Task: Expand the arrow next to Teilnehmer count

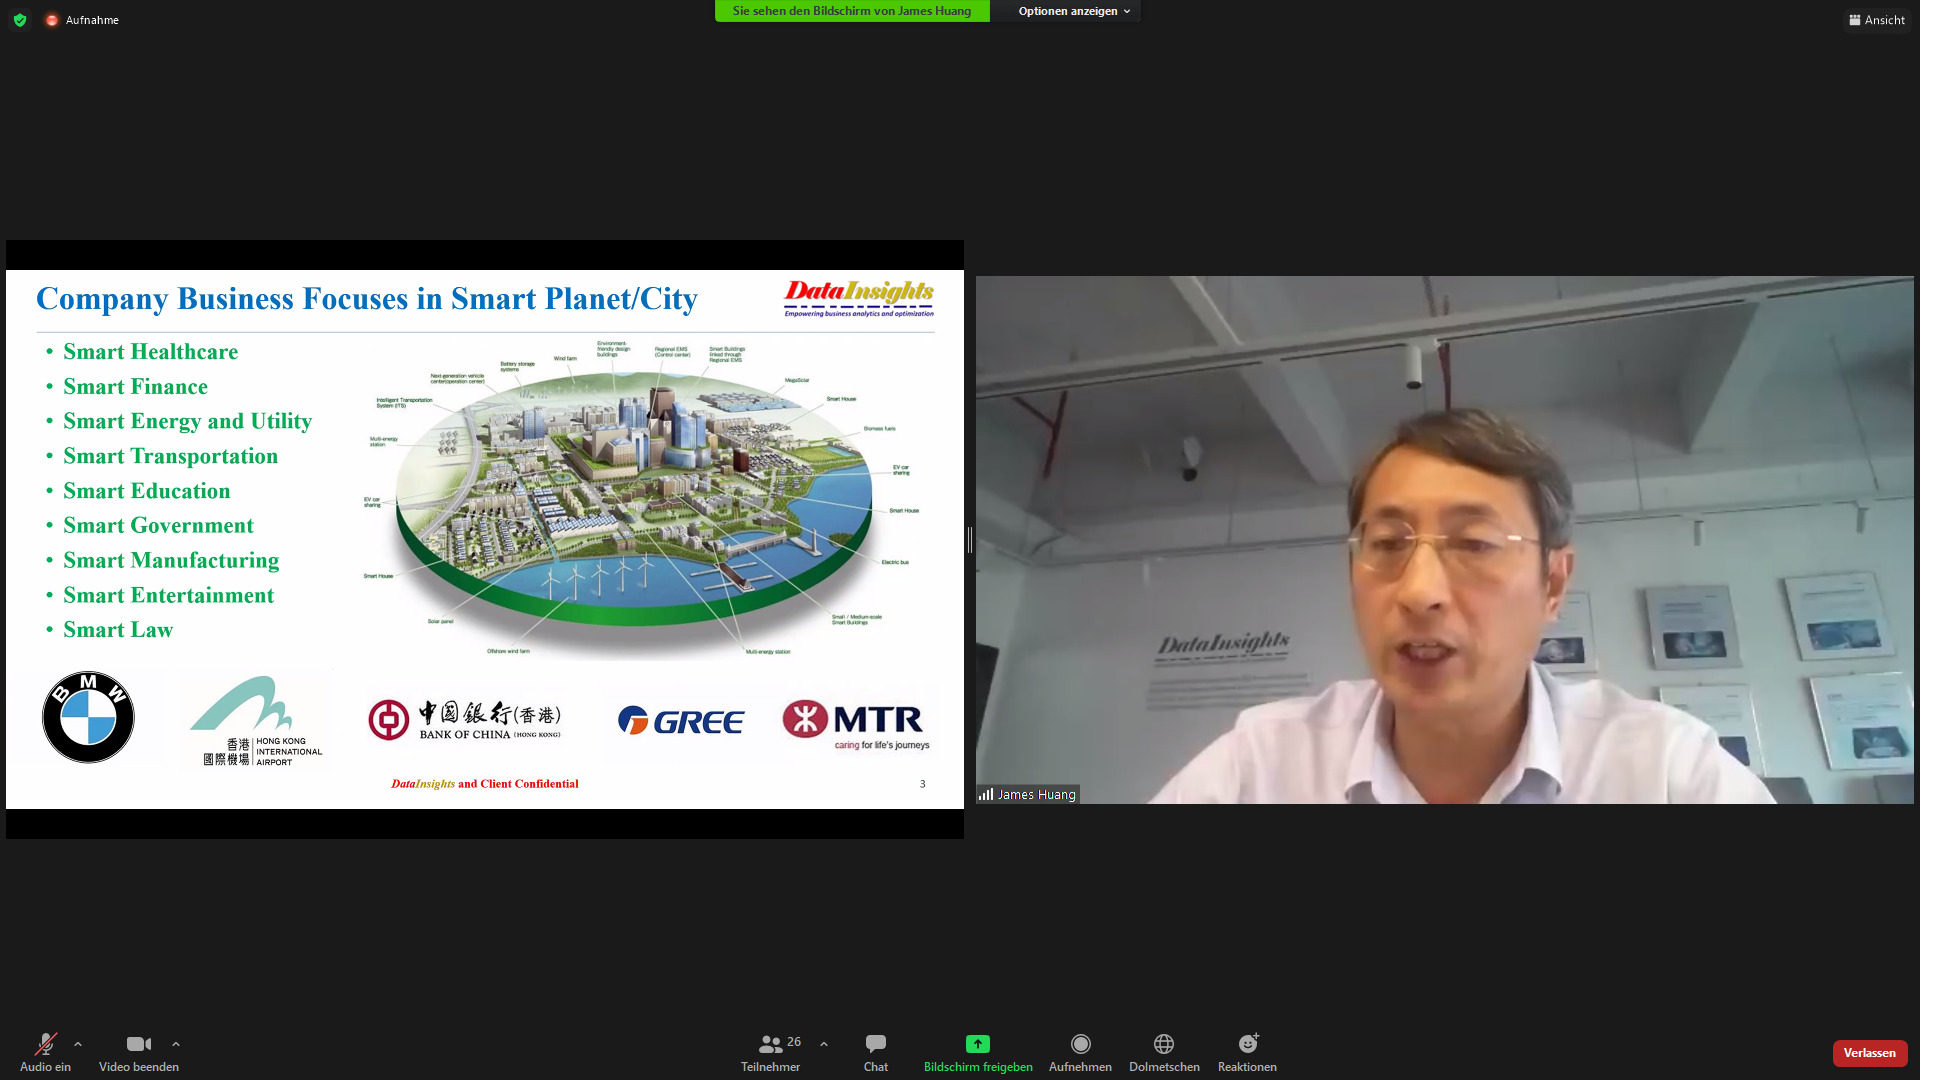Action: 824,1044
